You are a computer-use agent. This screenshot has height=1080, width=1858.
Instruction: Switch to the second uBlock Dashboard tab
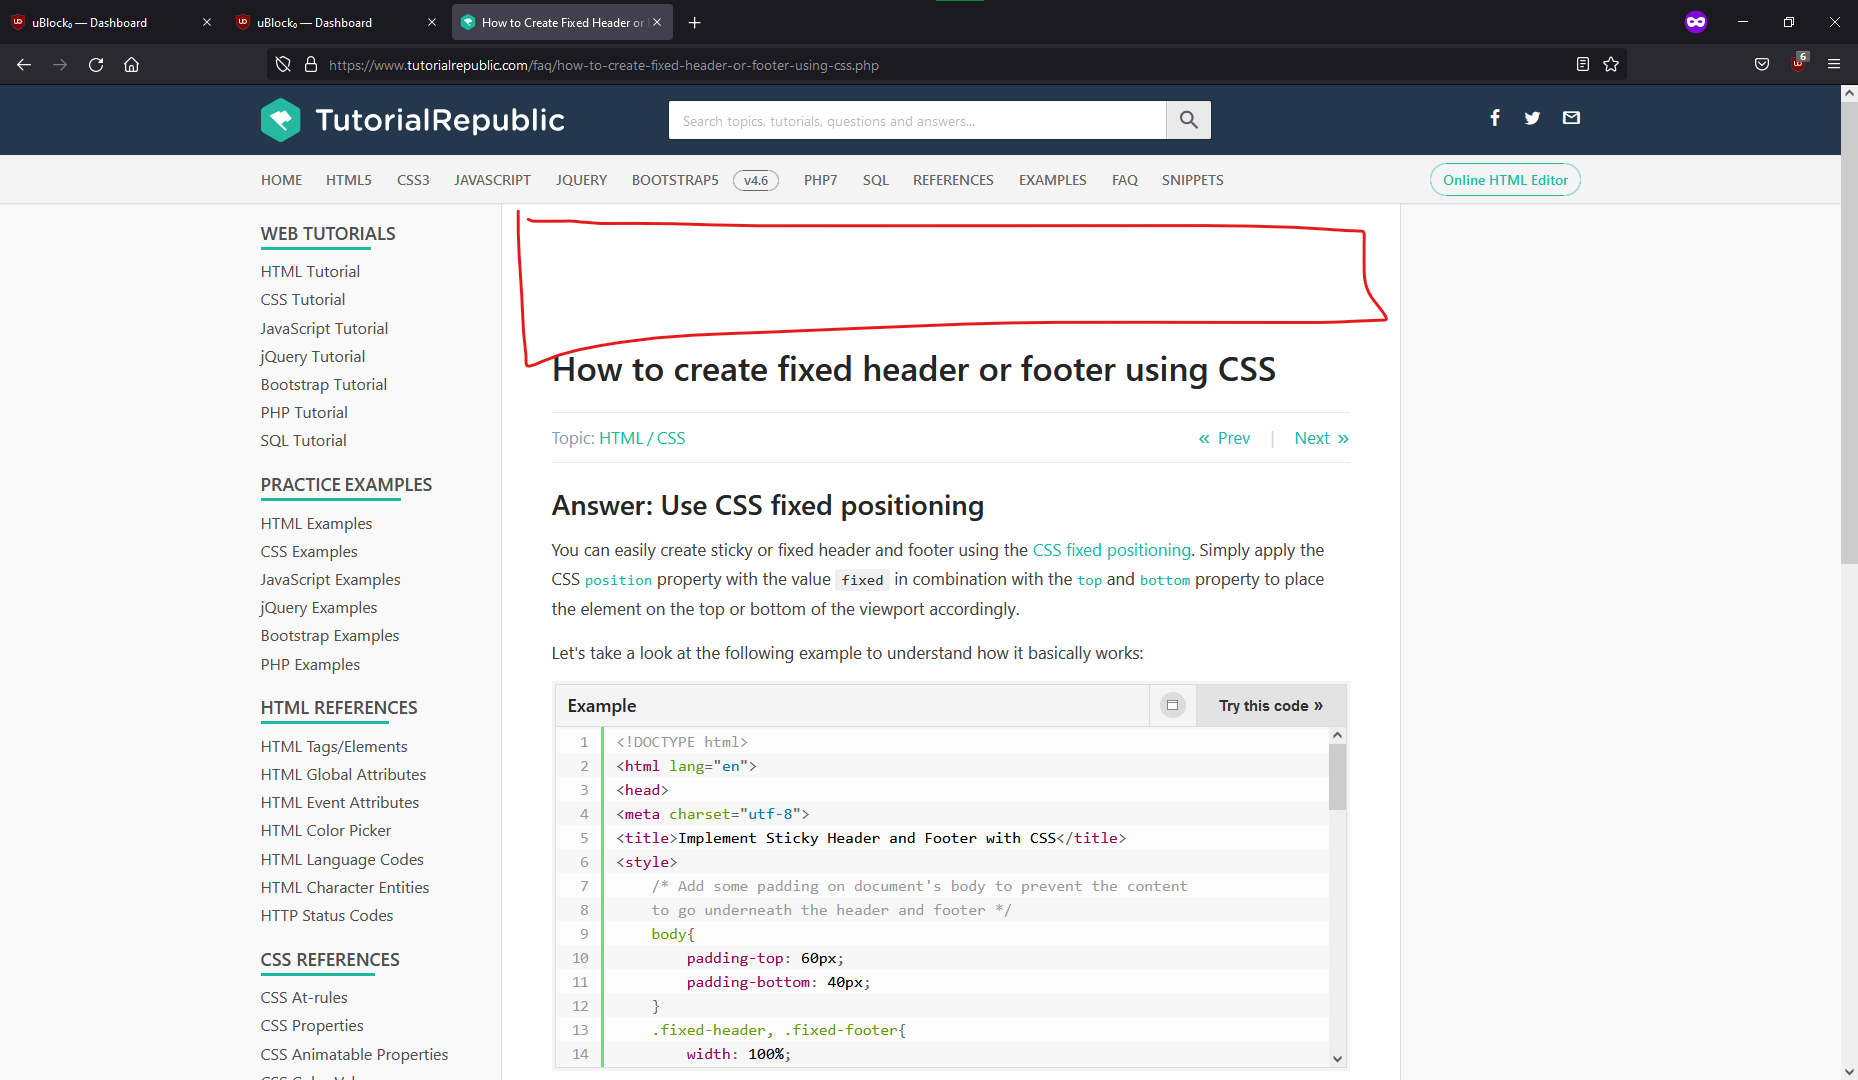pyautogui.click(x=336, y=22)
